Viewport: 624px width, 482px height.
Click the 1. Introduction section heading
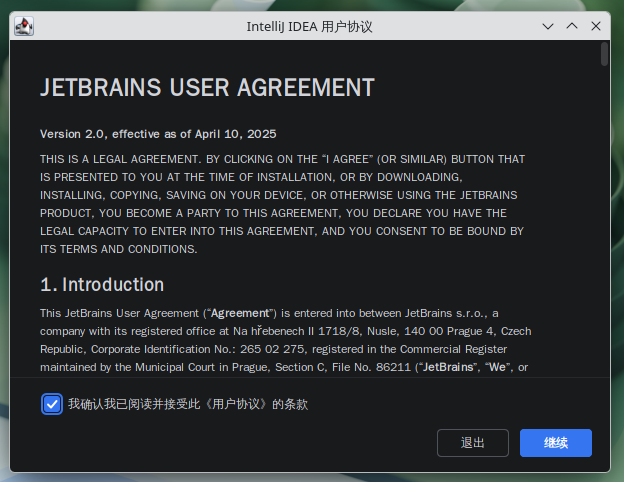point(102,285)
